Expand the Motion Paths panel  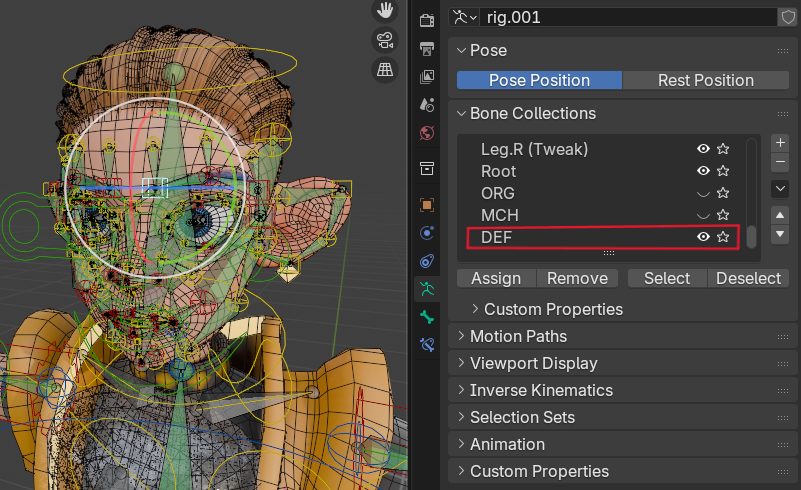coord(518,336)
